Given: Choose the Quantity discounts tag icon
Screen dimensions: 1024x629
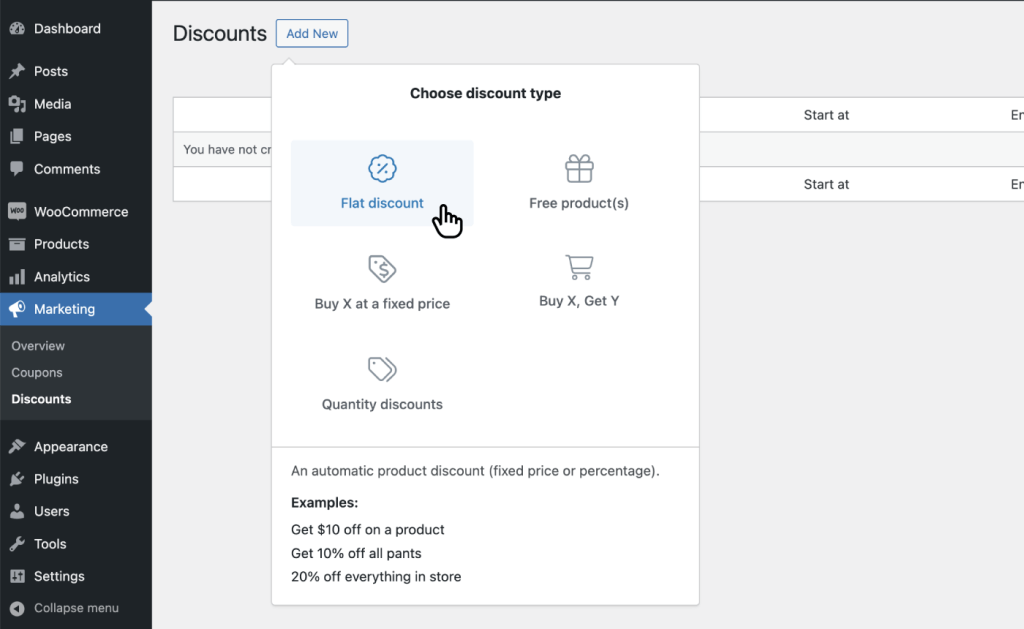Looking at the screenshot, I should point(382,370).
